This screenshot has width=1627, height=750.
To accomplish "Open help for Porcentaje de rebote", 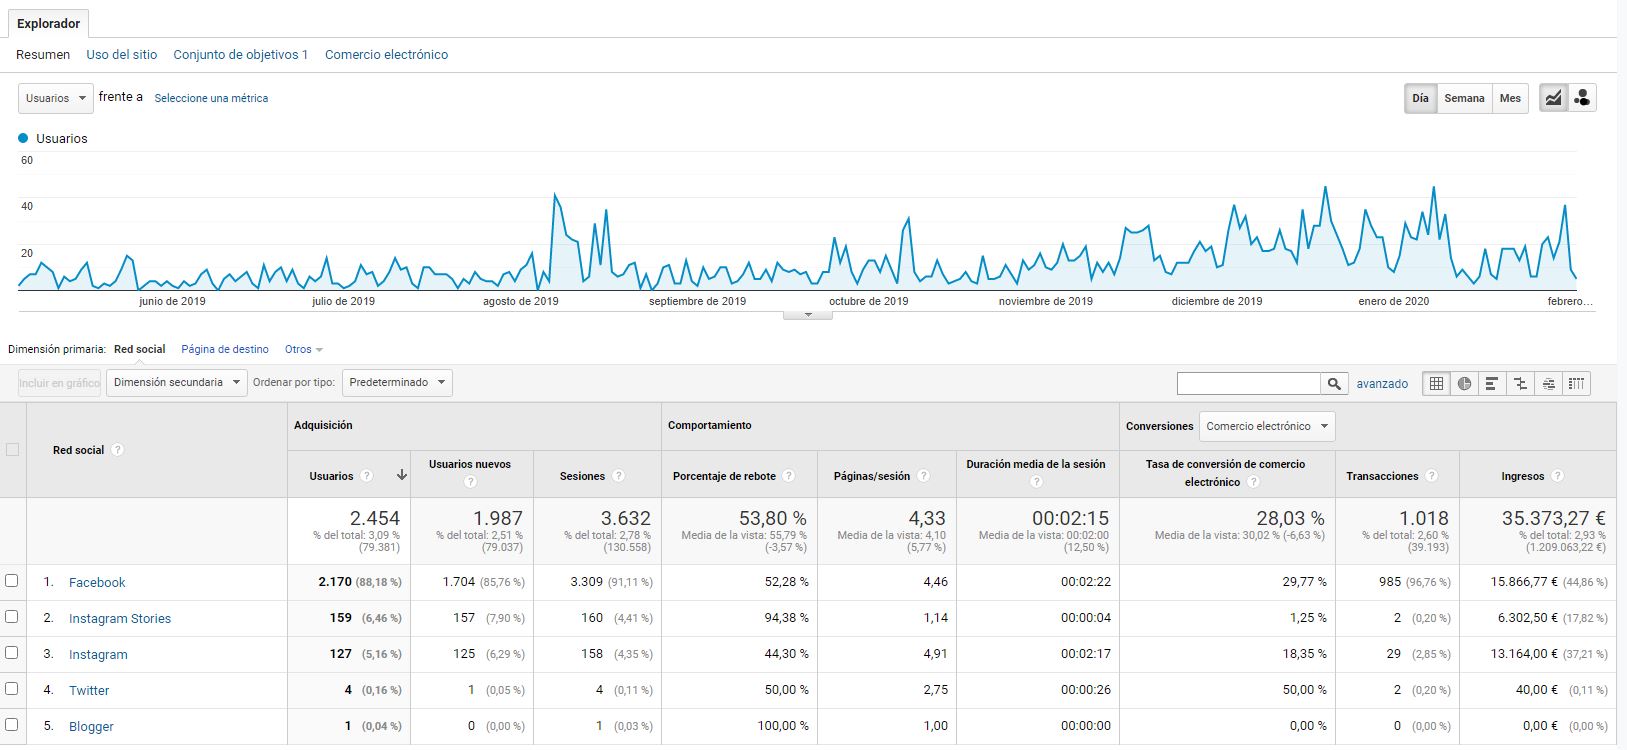I will click(x=789, y=476).
